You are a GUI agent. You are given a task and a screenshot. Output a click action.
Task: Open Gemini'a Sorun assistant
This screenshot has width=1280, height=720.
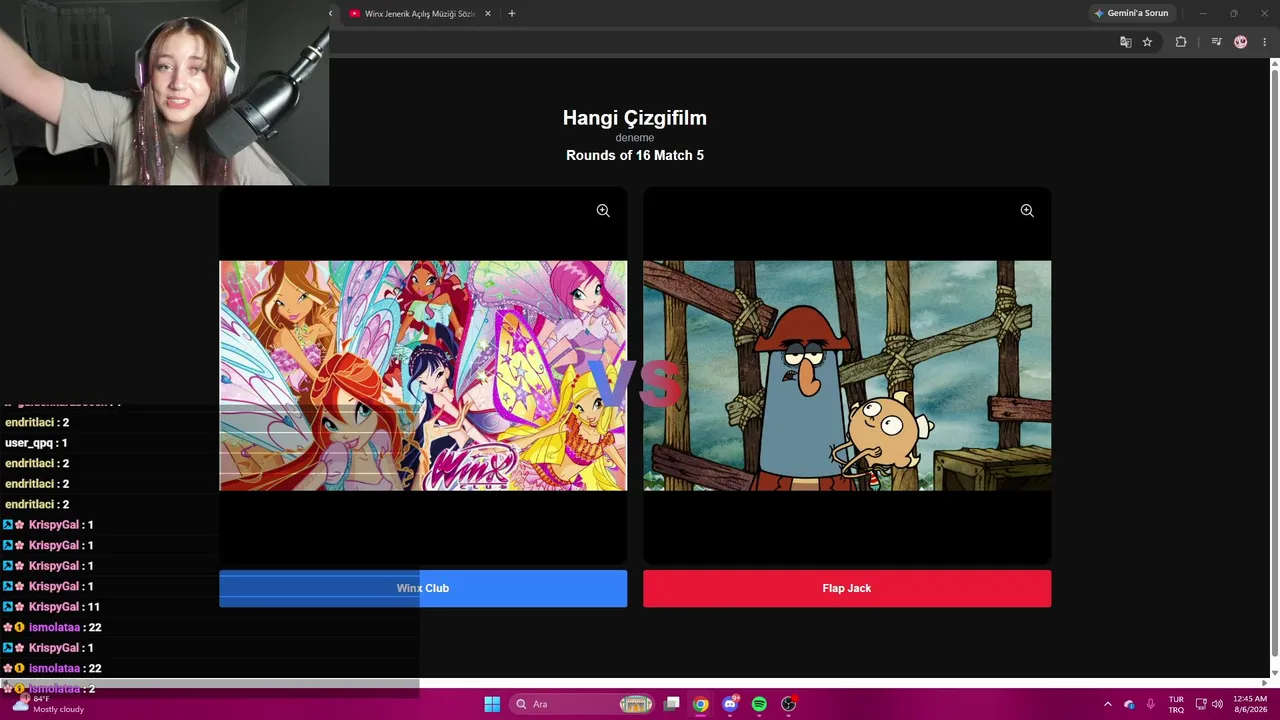click(1131, 14)
